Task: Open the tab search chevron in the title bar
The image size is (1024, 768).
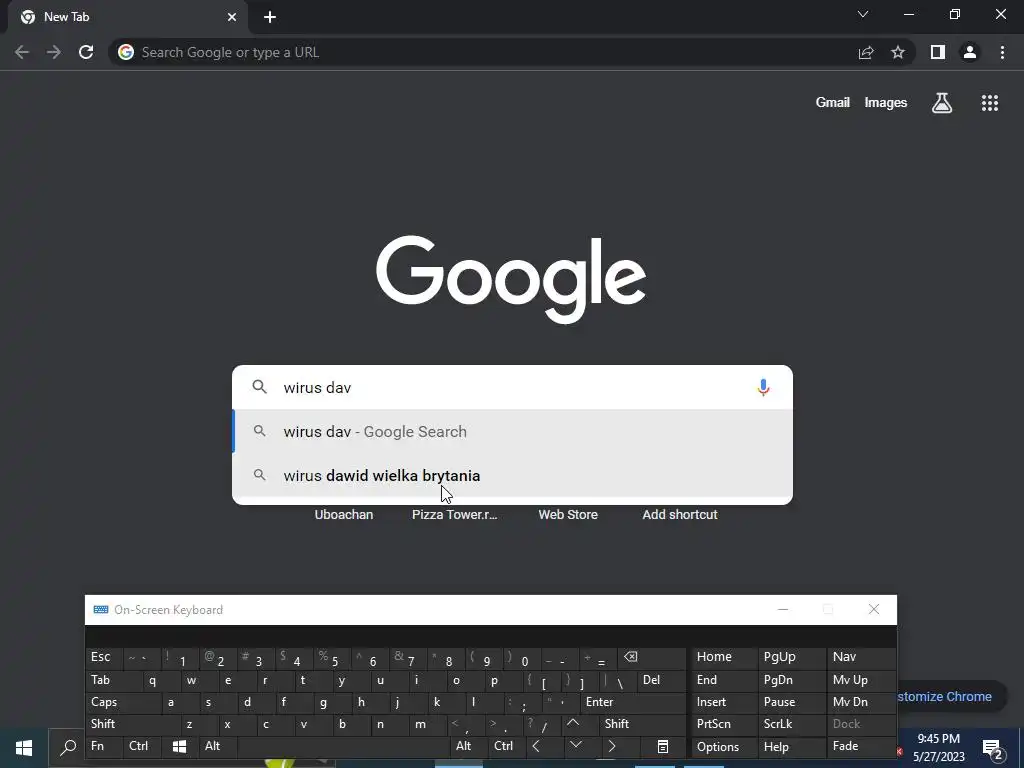Action: tap(863, 14)
